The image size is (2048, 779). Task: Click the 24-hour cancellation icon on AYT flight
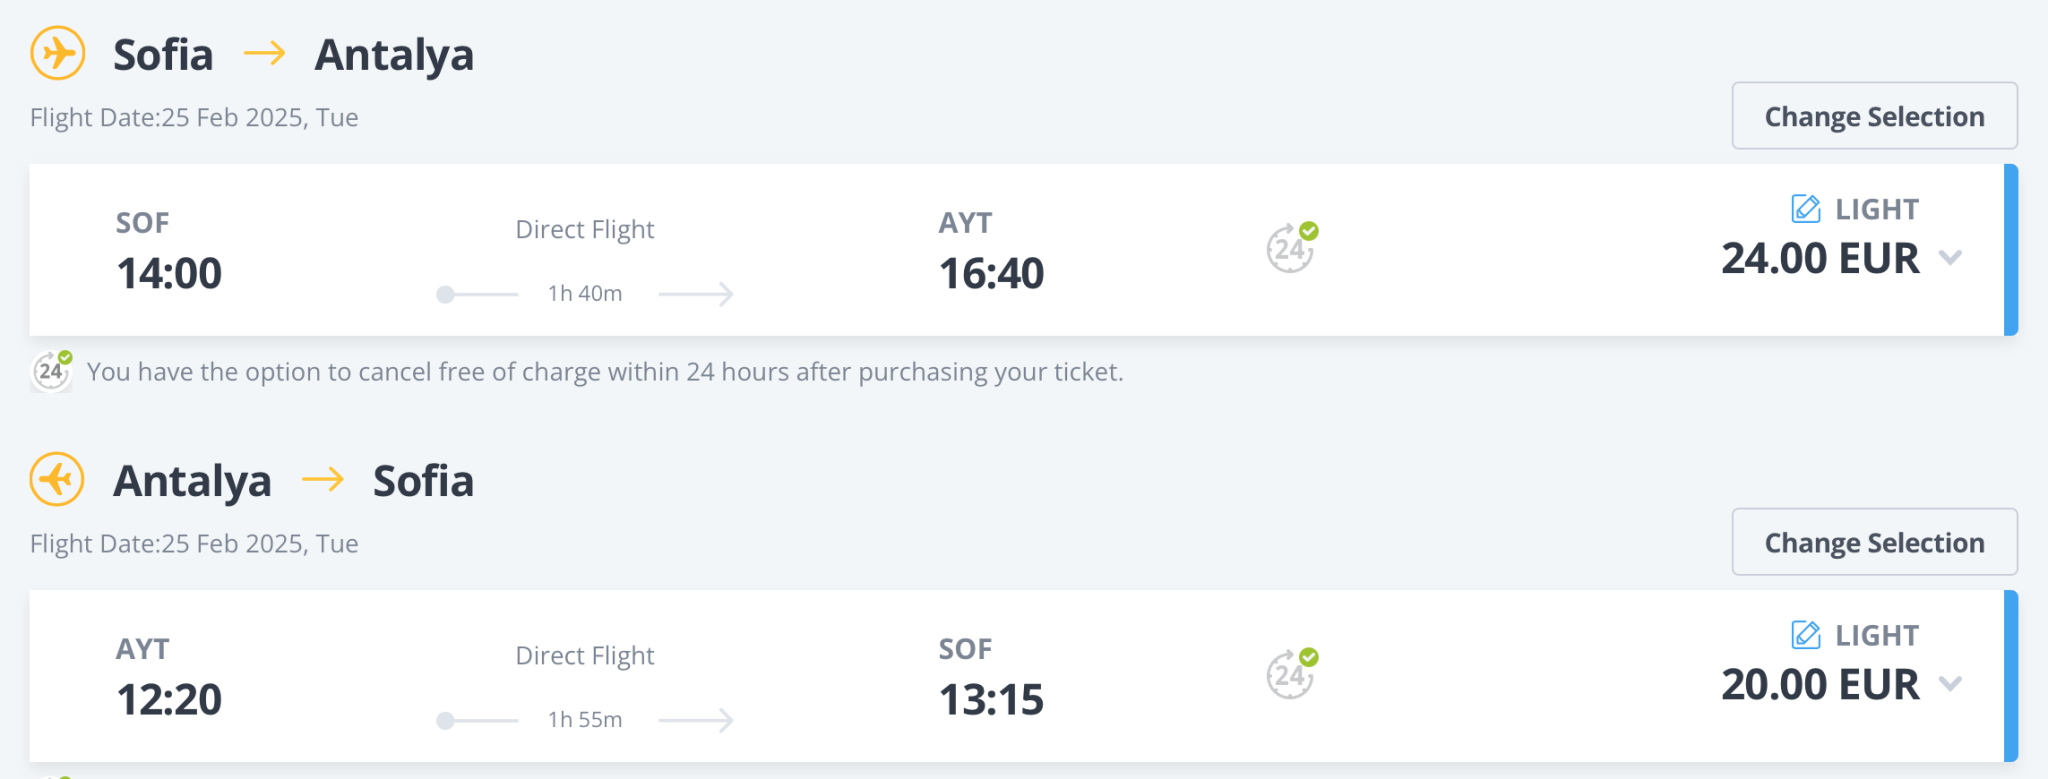[x=1291, y=674]
